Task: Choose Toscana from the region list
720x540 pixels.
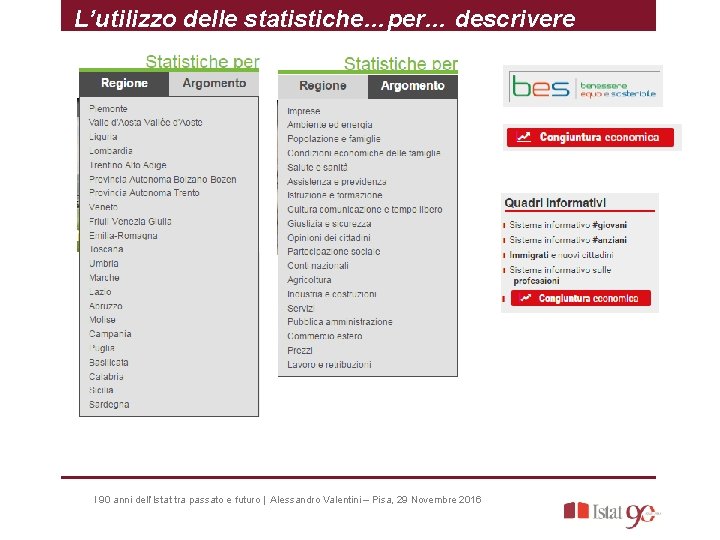Action: click(x=106, y=249)
